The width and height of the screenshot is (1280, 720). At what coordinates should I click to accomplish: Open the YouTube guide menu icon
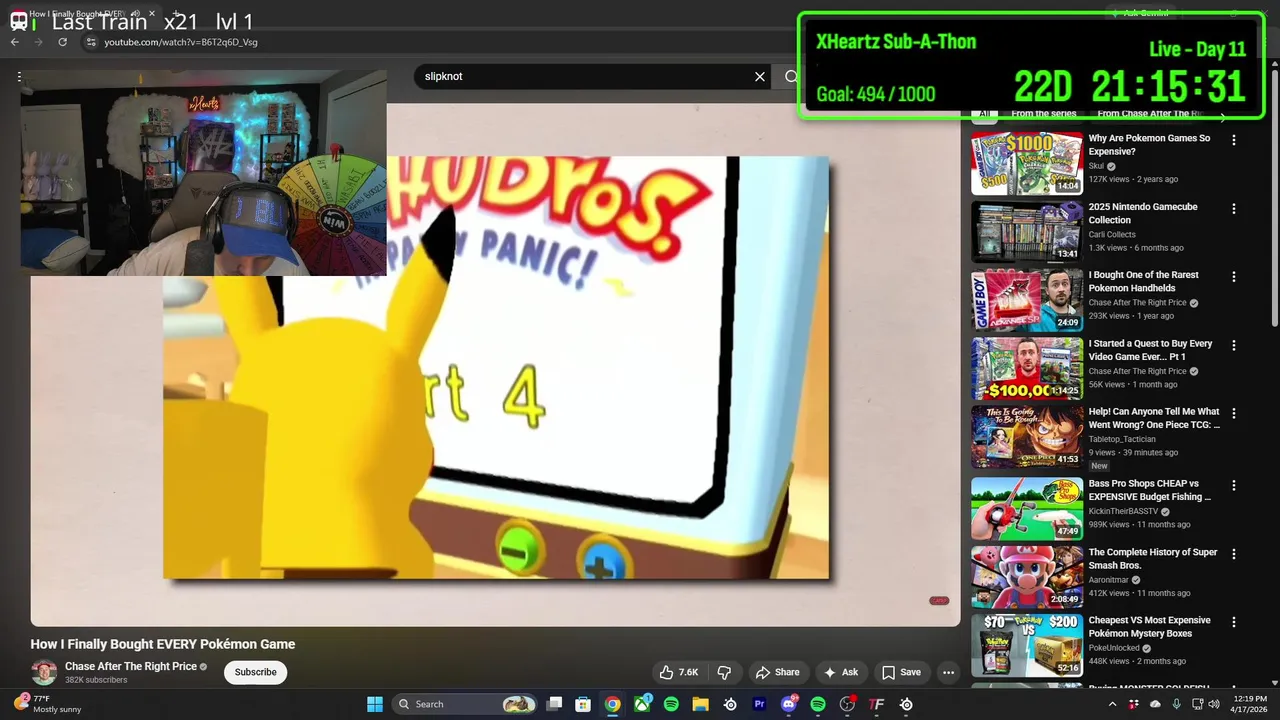click(19, 76)
